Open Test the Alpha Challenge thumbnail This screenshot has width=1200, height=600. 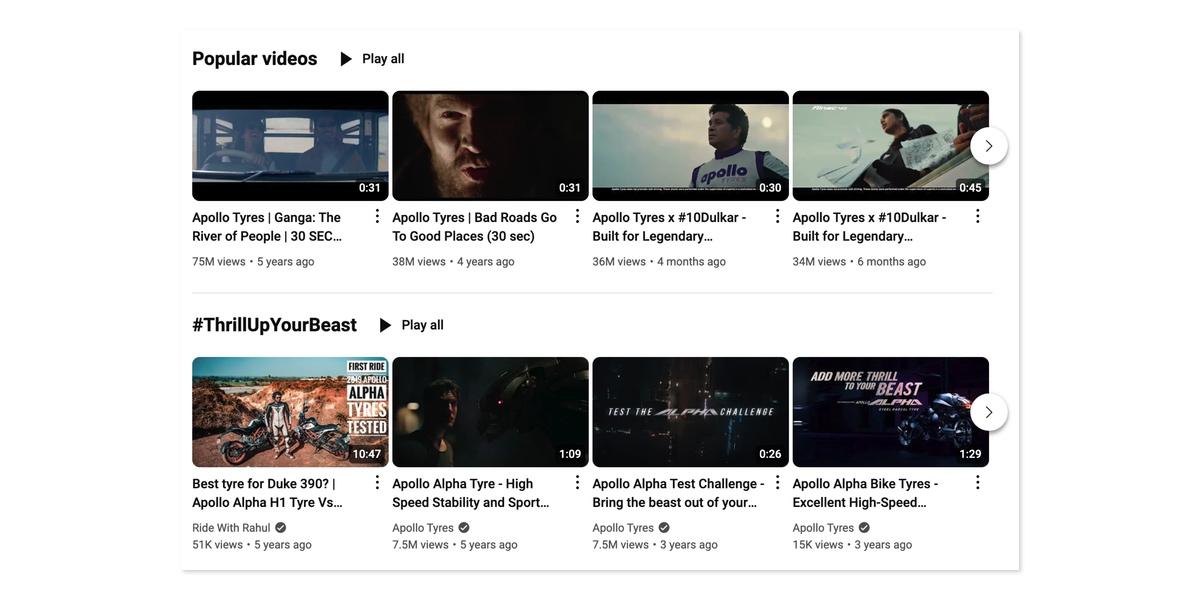click(x=690, y=412)
